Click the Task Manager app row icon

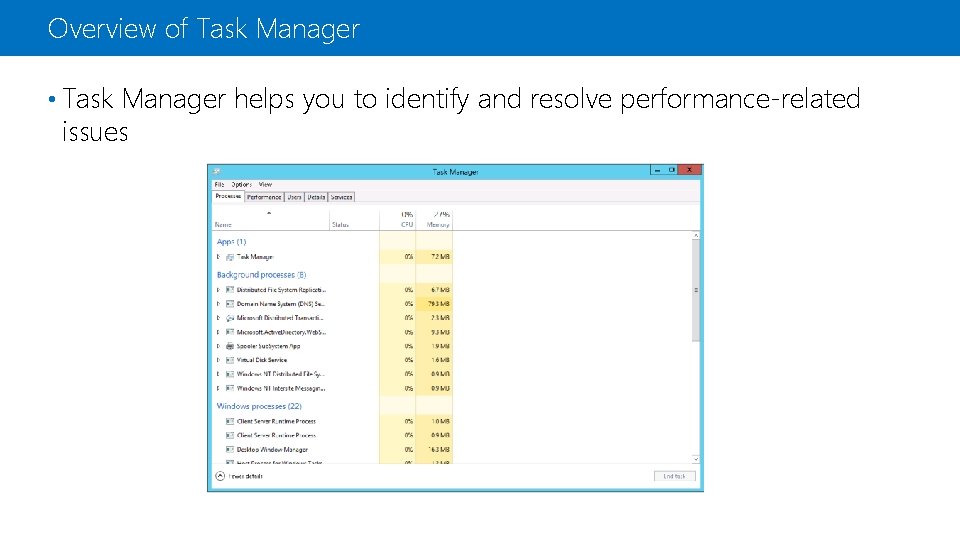(230, 257)
